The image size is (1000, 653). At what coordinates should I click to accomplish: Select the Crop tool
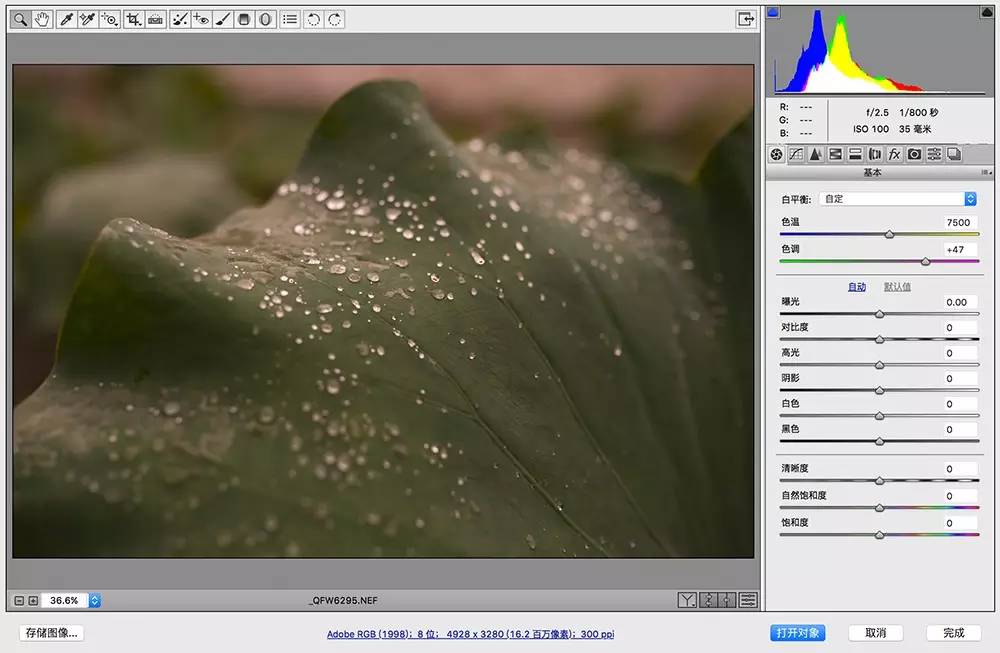[133, 19]
